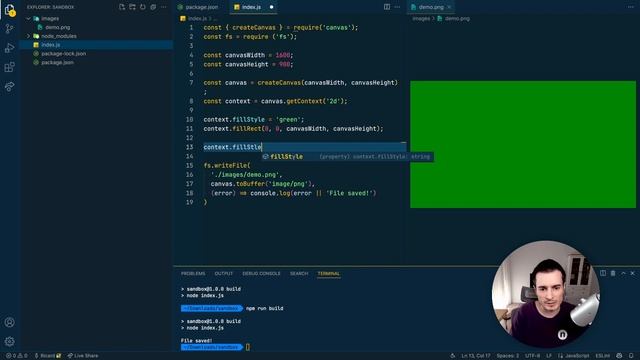
Task: Expand the node_modules folder
Action: (x=28, y=36)
